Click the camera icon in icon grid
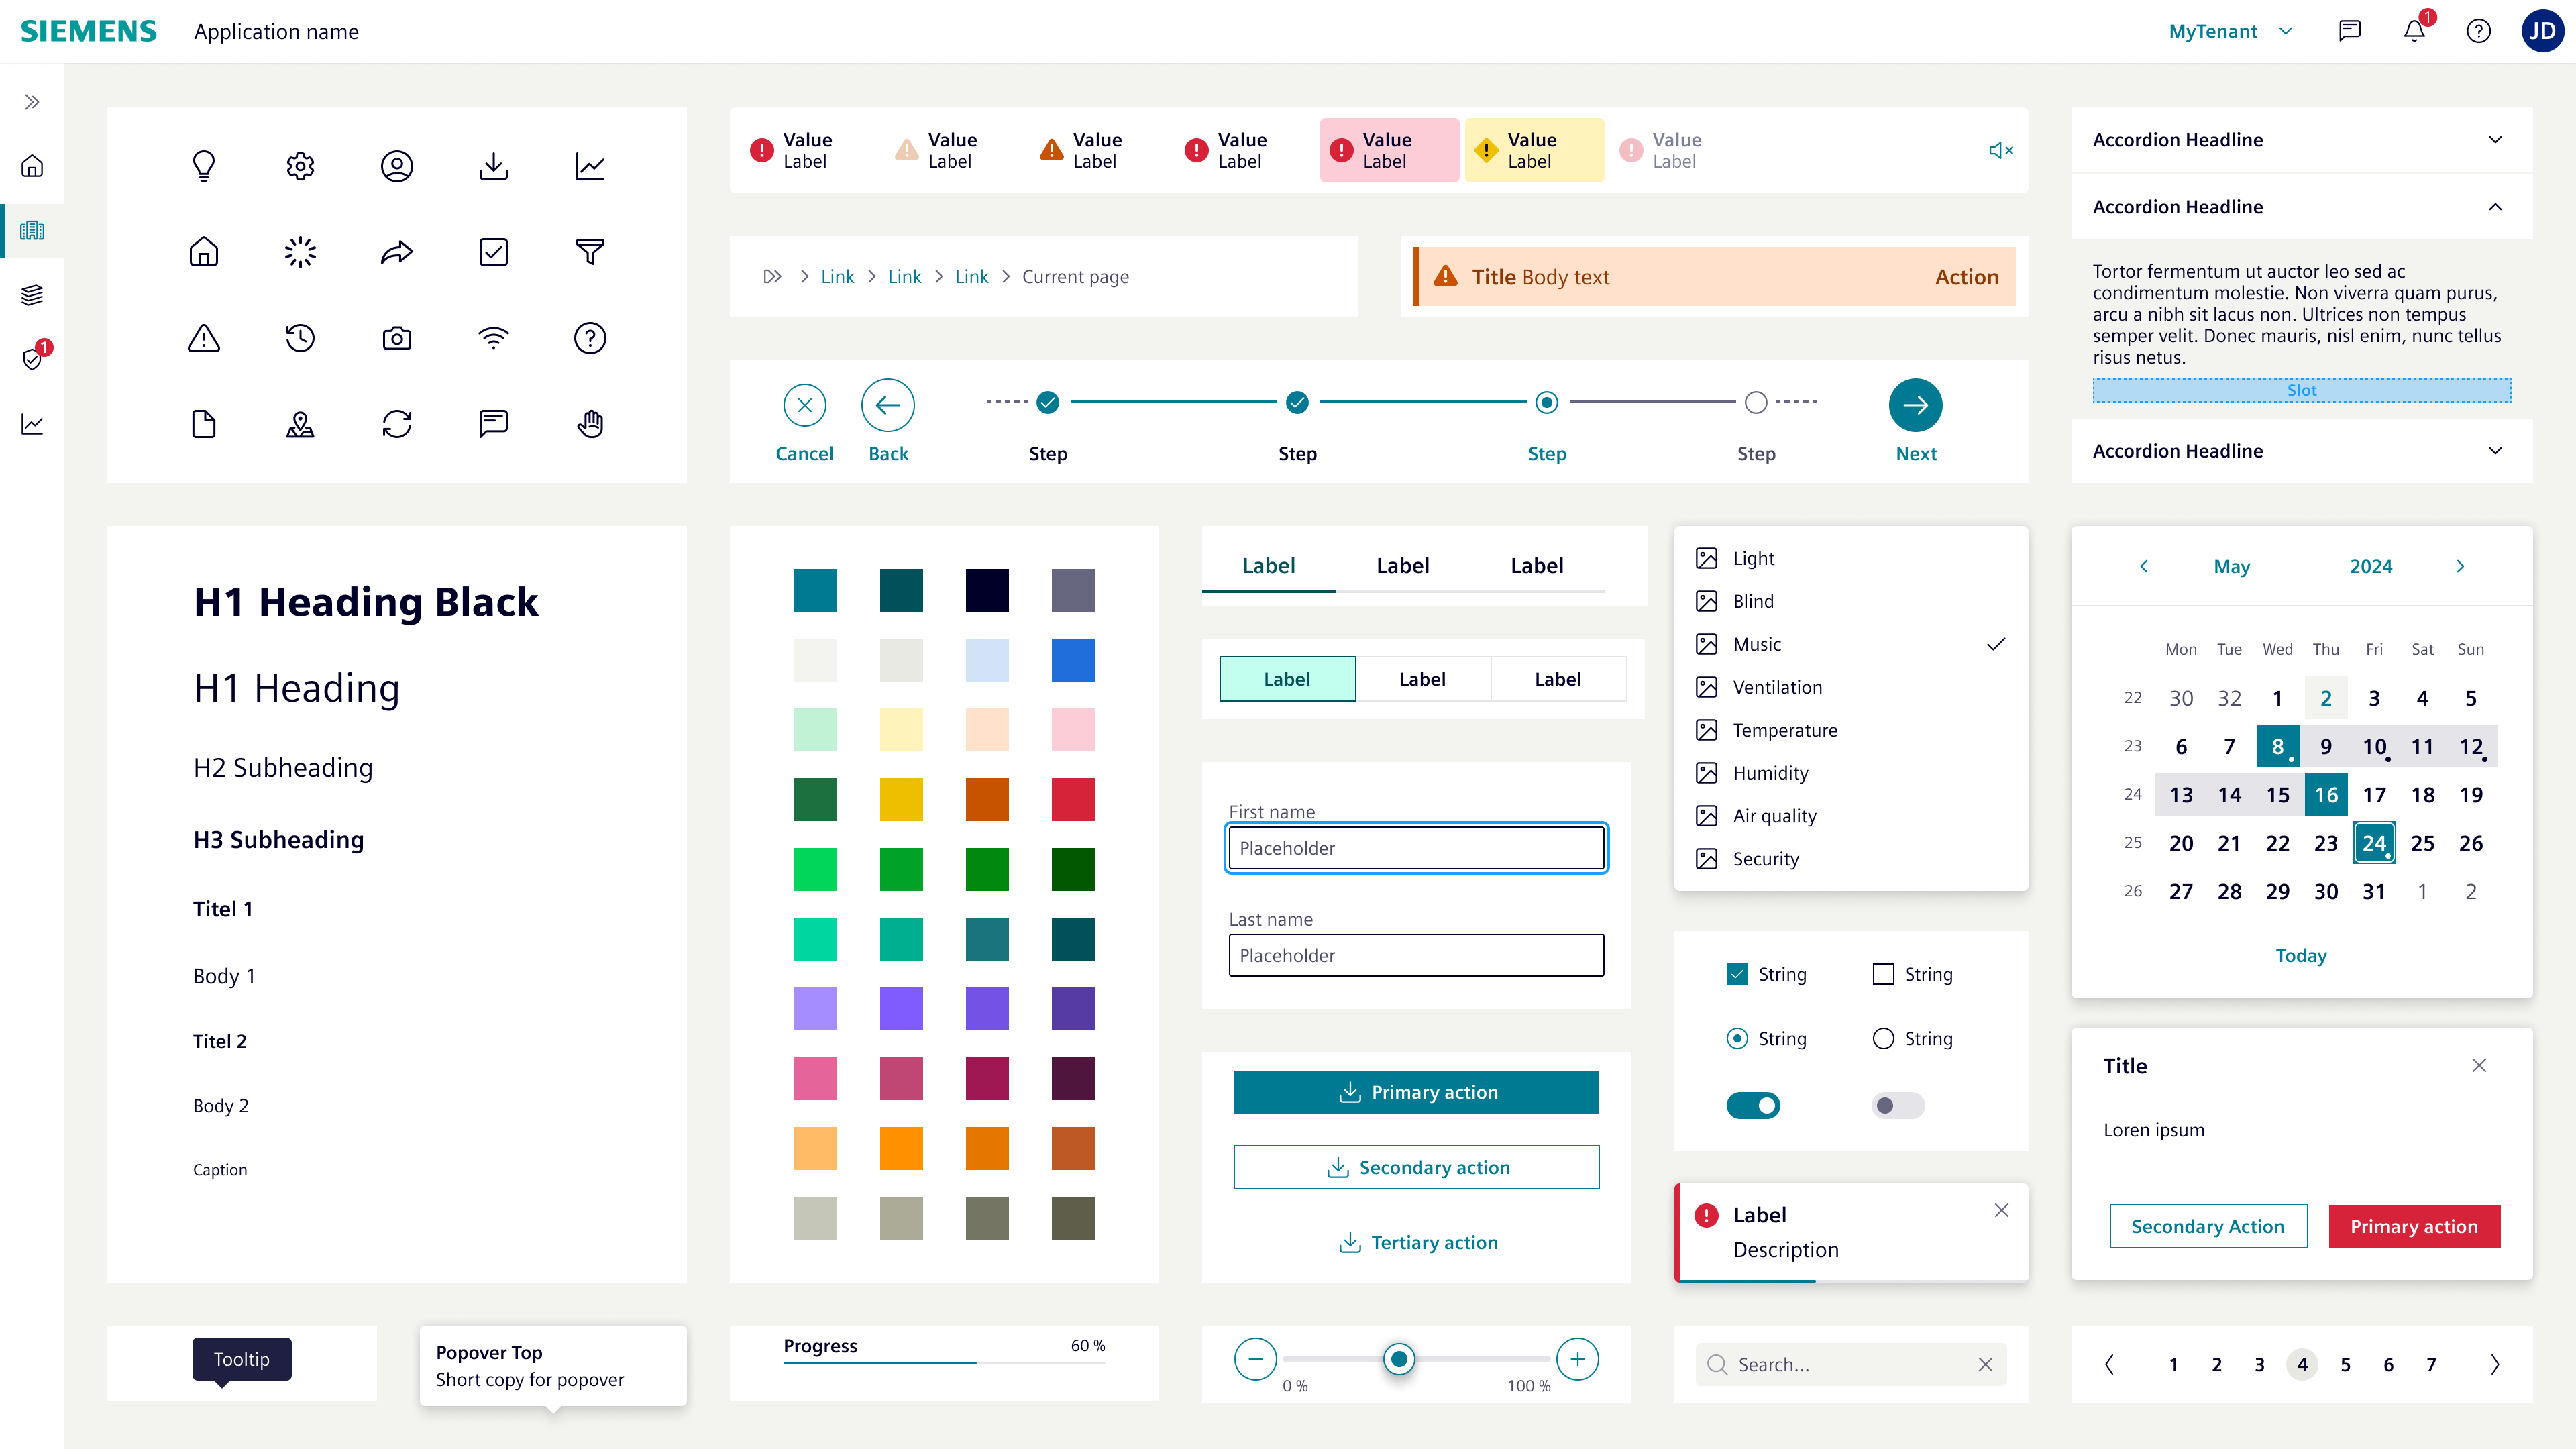Image resolution: width=2576 pixels, height=1449 pixels. click(397, 338)
